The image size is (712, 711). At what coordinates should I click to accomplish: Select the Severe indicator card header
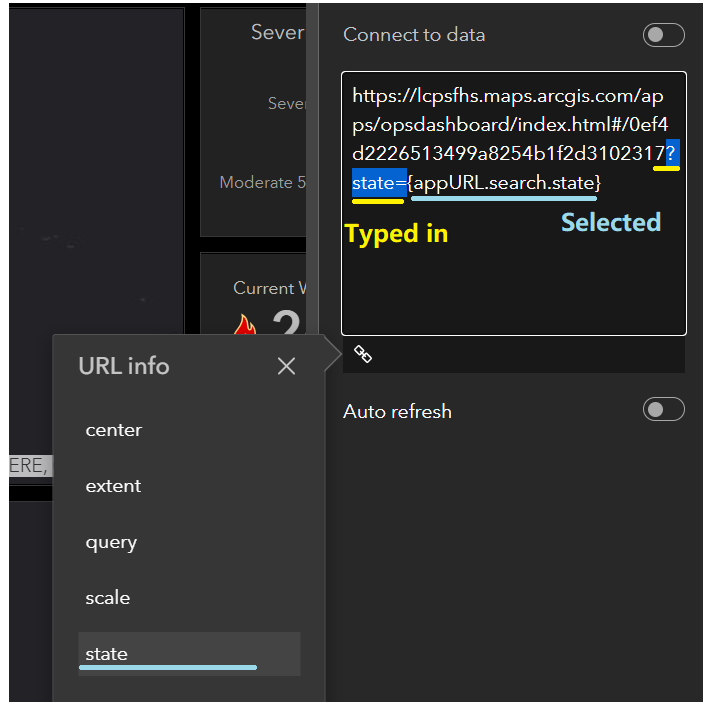tap(277, 33)
